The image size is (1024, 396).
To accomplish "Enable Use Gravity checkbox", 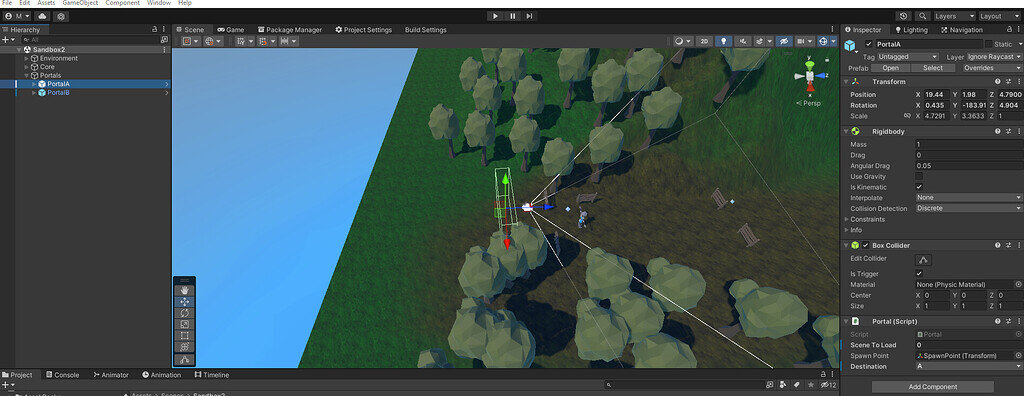I will (x=920, y=176).
